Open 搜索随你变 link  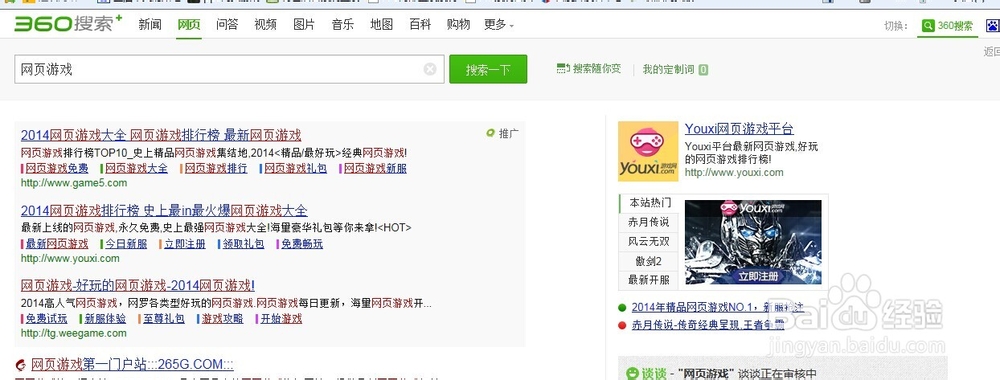tap(597, 68)
